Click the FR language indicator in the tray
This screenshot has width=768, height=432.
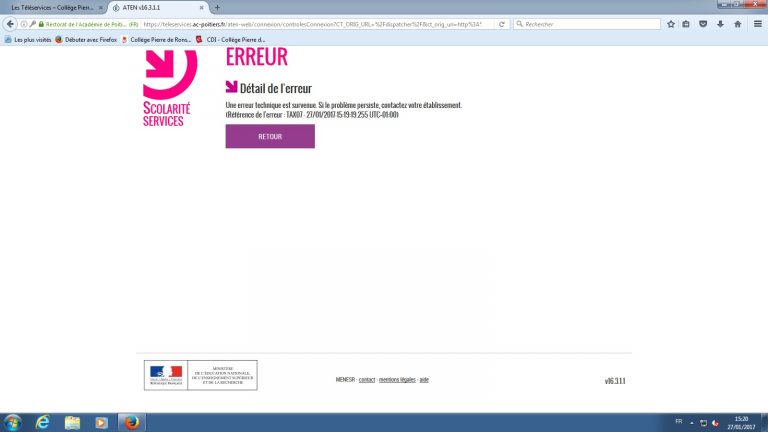tap(678, 422)
